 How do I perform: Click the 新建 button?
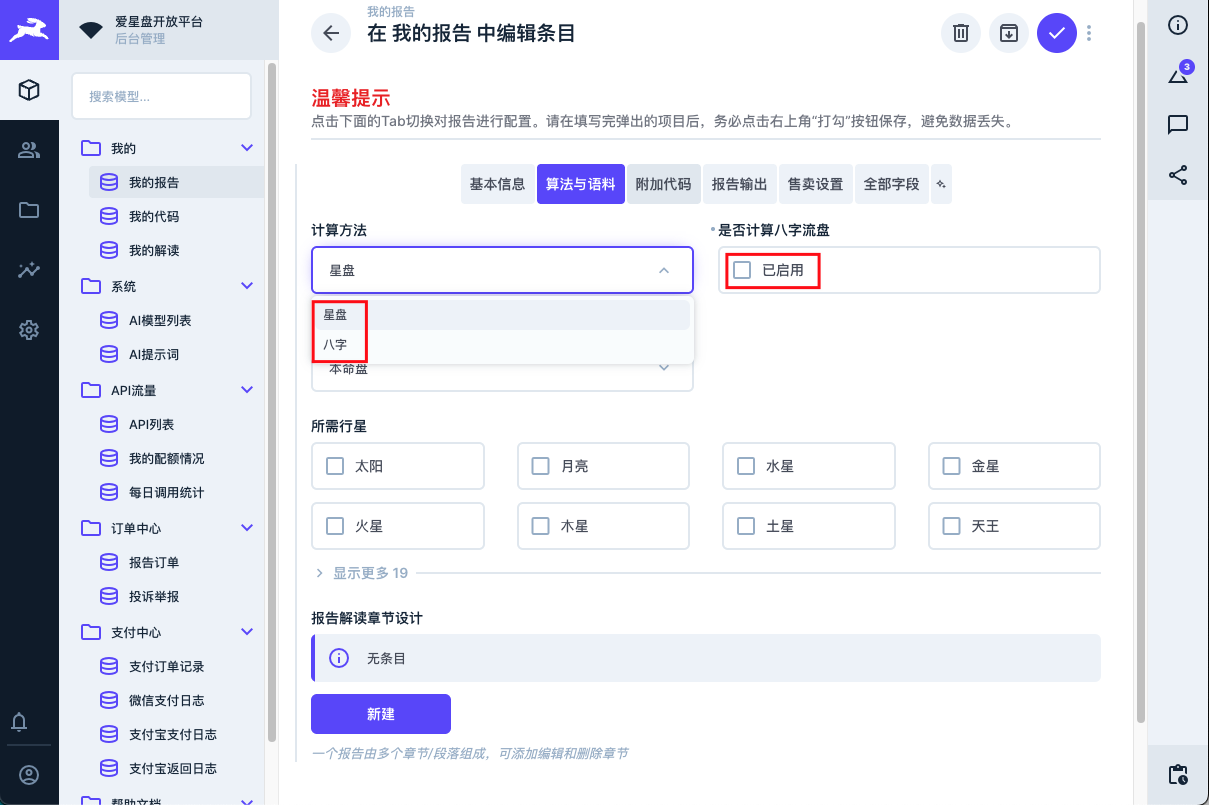[381, 714]
